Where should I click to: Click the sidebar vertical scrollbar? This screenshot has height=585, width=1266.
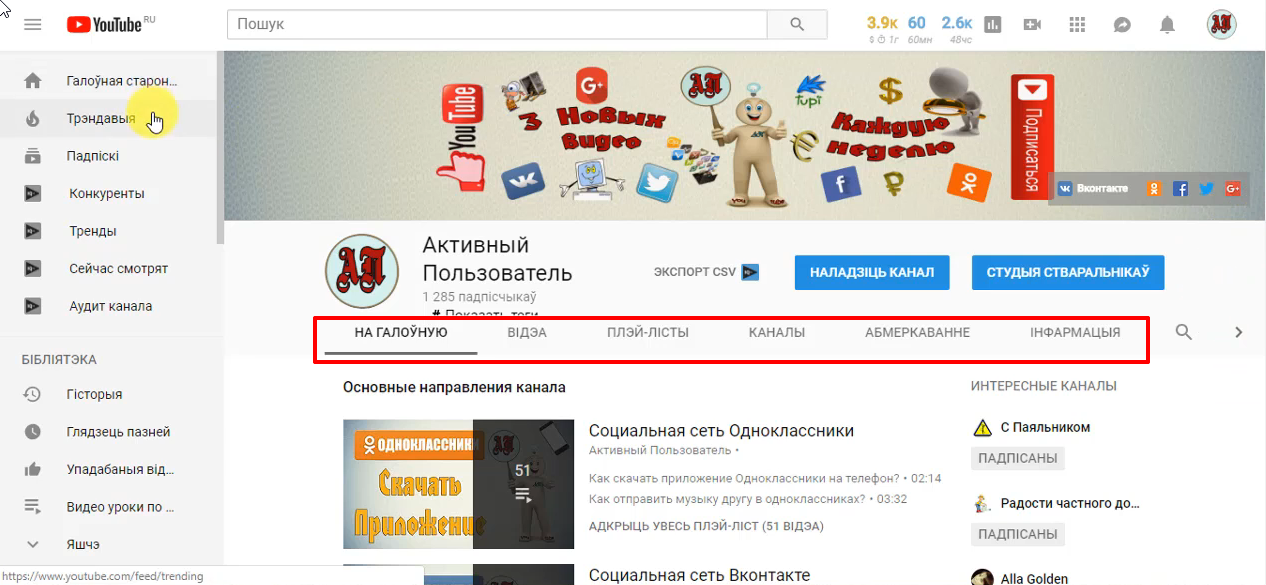click(x=220, y=150)
